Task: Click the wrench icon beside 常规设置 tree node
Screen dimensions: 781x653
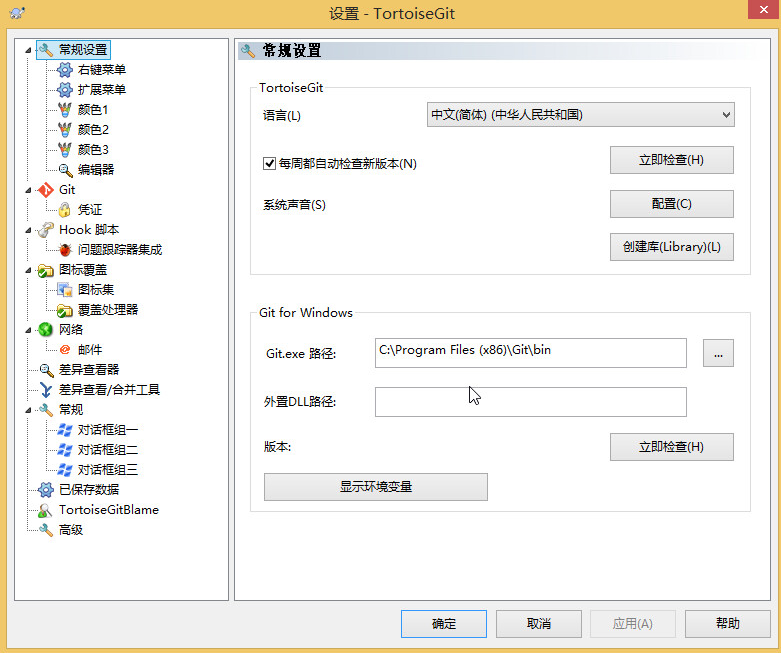Action: pyautogui.click(x=46, y=50)
